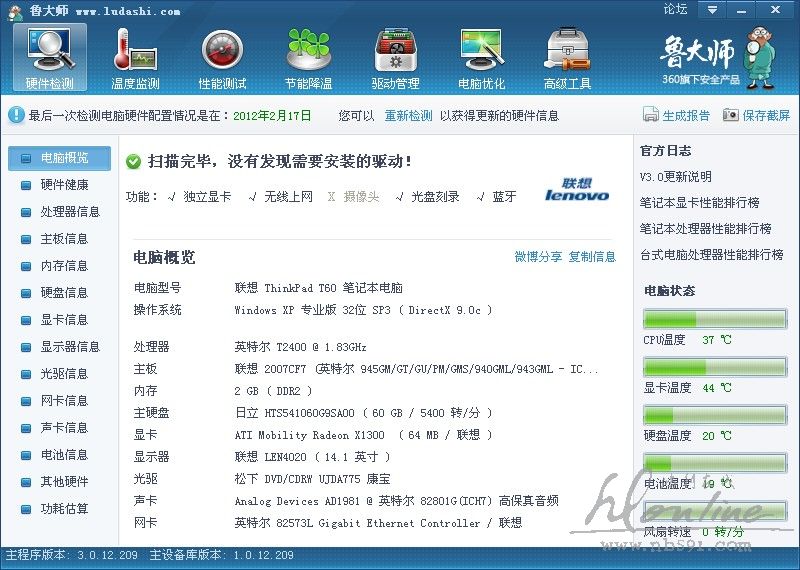800x570 pixels.
Task: Open 高级工具 advanced tools
Action: (x=567, y=58)
